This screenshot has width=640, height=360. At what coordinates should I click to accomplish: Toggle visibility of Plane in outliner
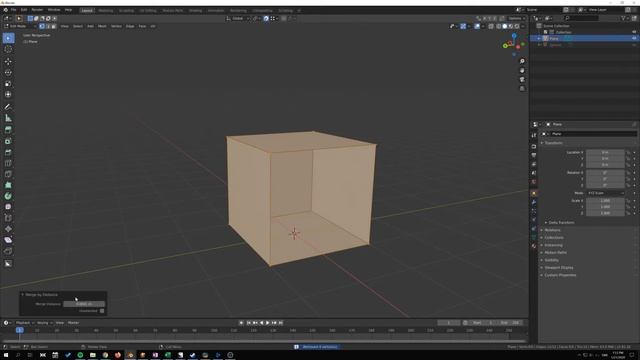point(634,38)
